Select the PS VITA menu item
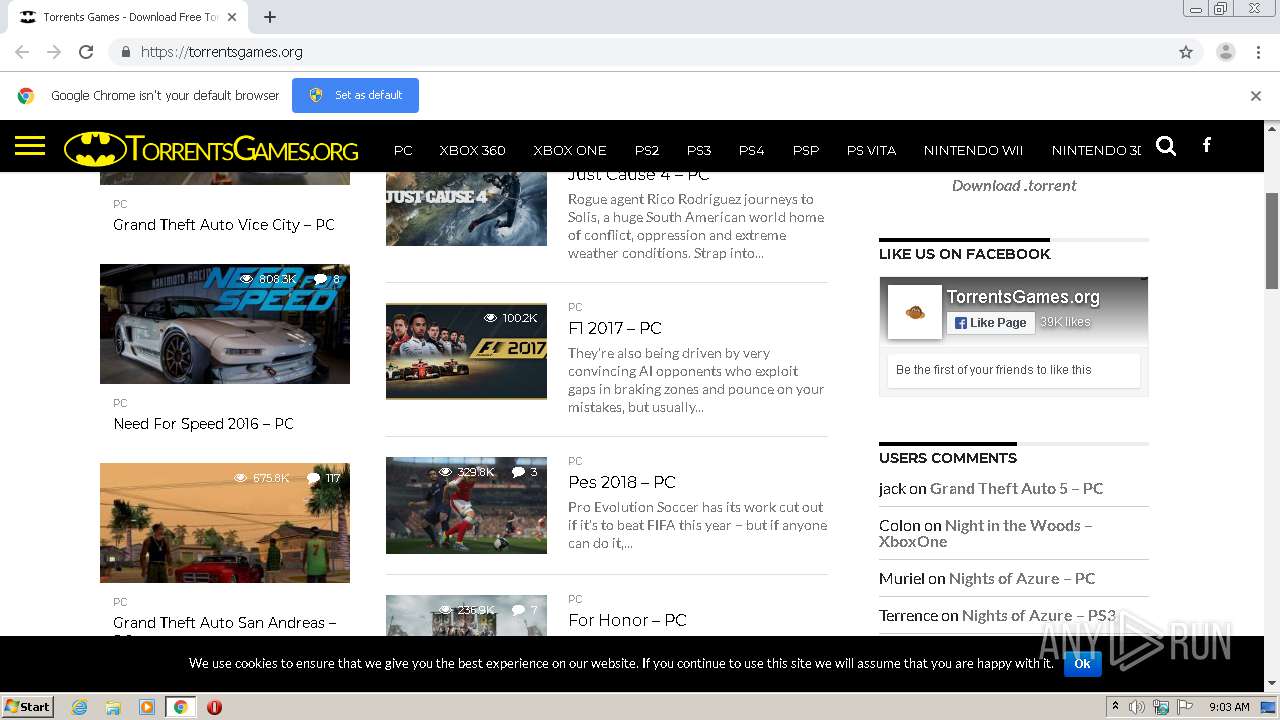 click(871, 150)
